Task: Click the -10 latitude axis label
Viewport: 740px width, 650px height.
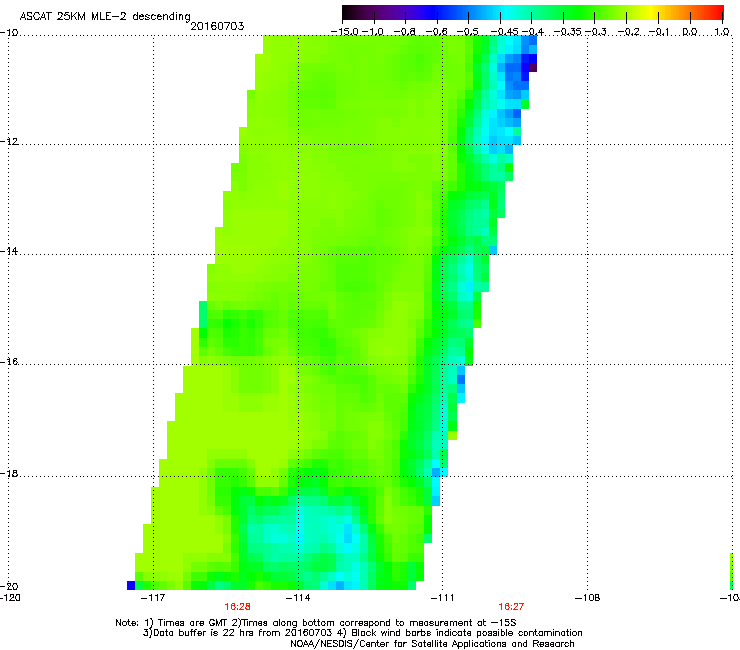Action: (x=9, y=33)
